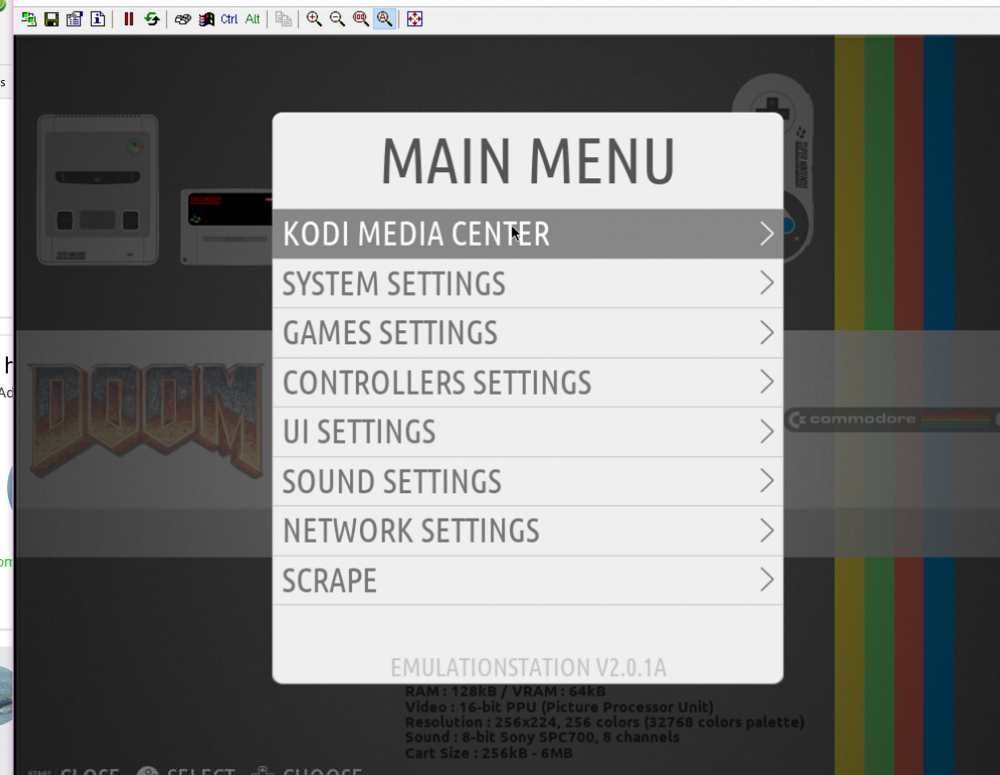Open SOUND SETTINGS entry
Screen dimensions: 1000x775
click(527, 482)
